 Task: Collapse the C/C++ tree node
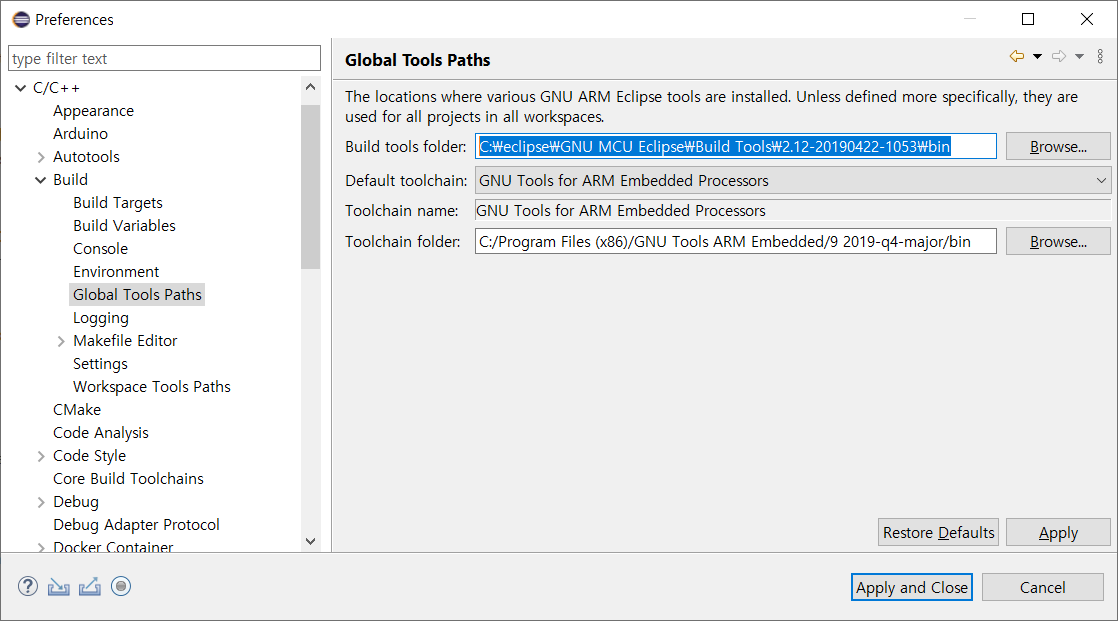point(21,88)
